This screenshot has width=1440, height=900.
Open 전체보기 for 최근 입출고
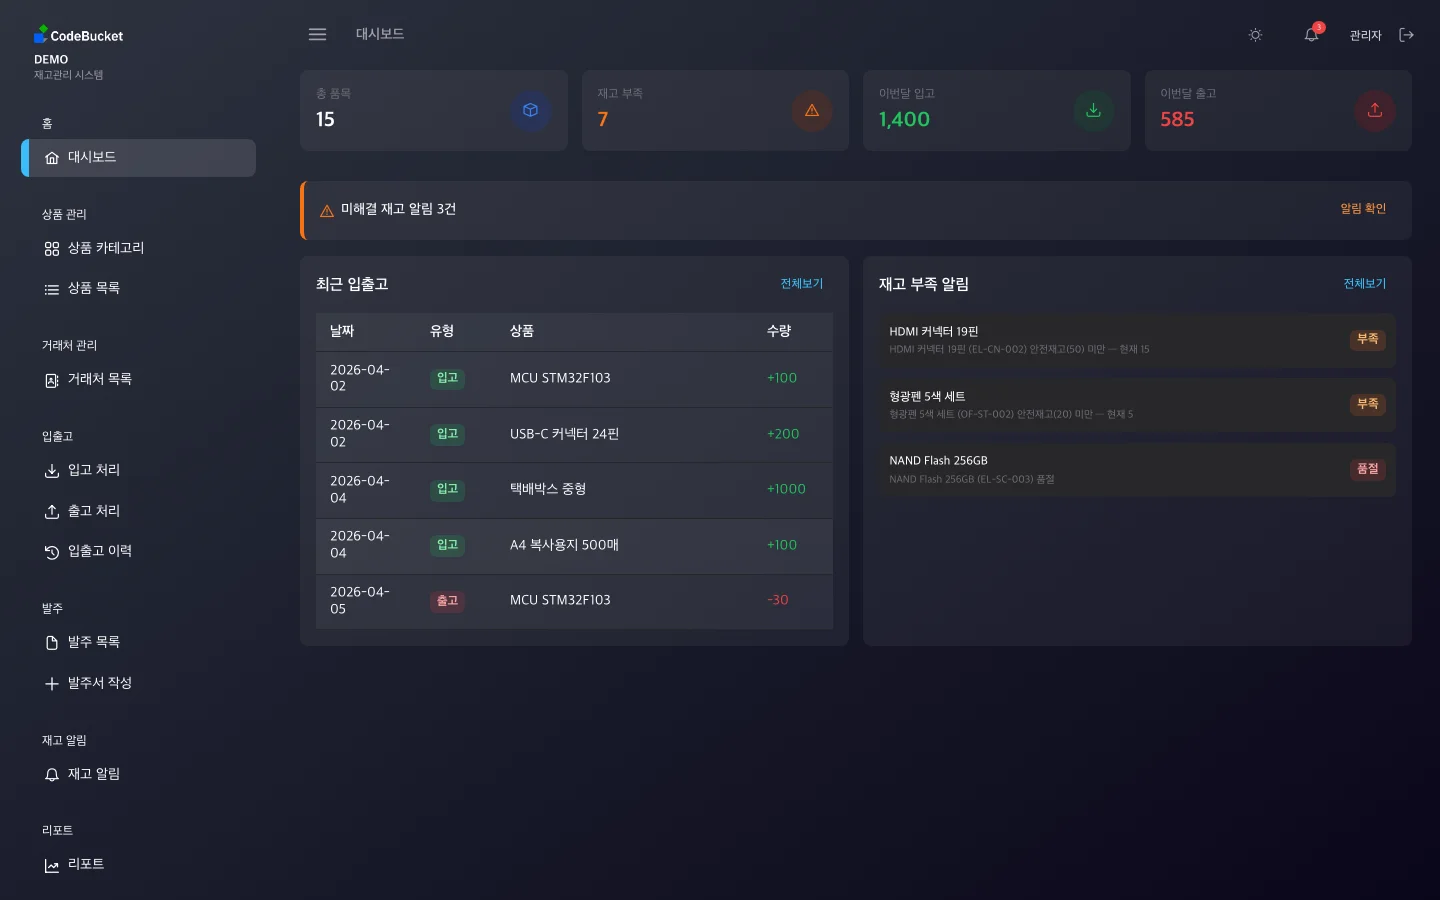pyautogui.click(x=801, y=284)
